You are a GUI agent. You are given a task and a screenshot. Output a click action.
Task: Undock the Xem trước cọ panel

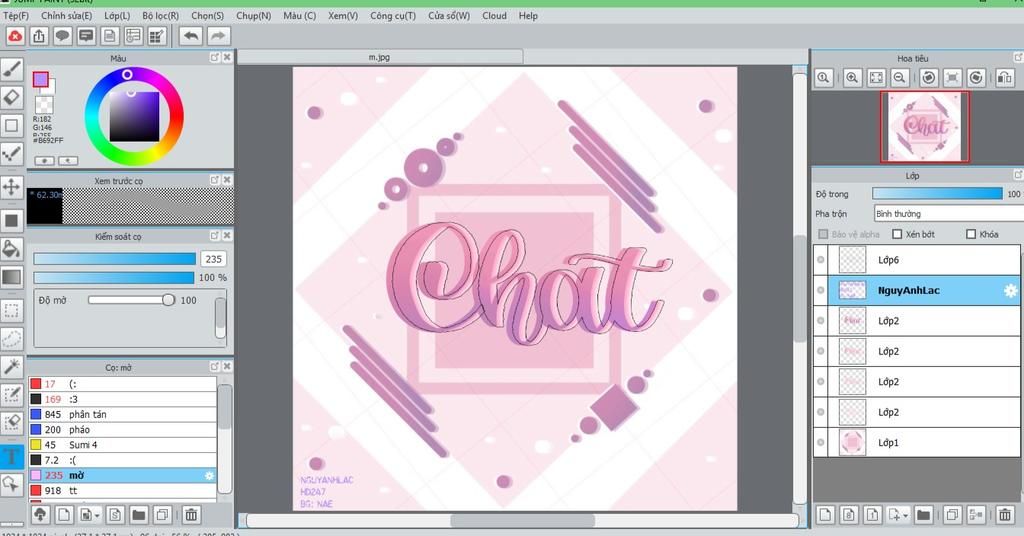214,180
